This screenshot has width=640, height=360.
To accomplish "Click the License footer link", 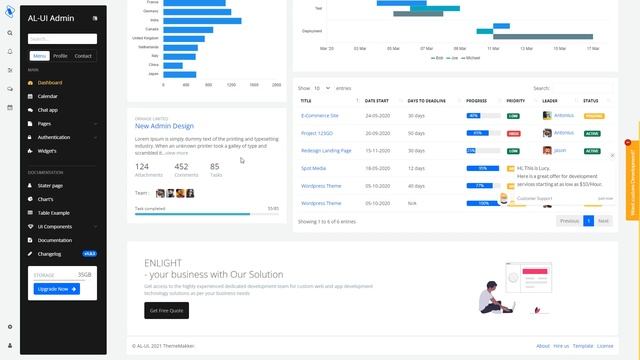I will 605,346.
